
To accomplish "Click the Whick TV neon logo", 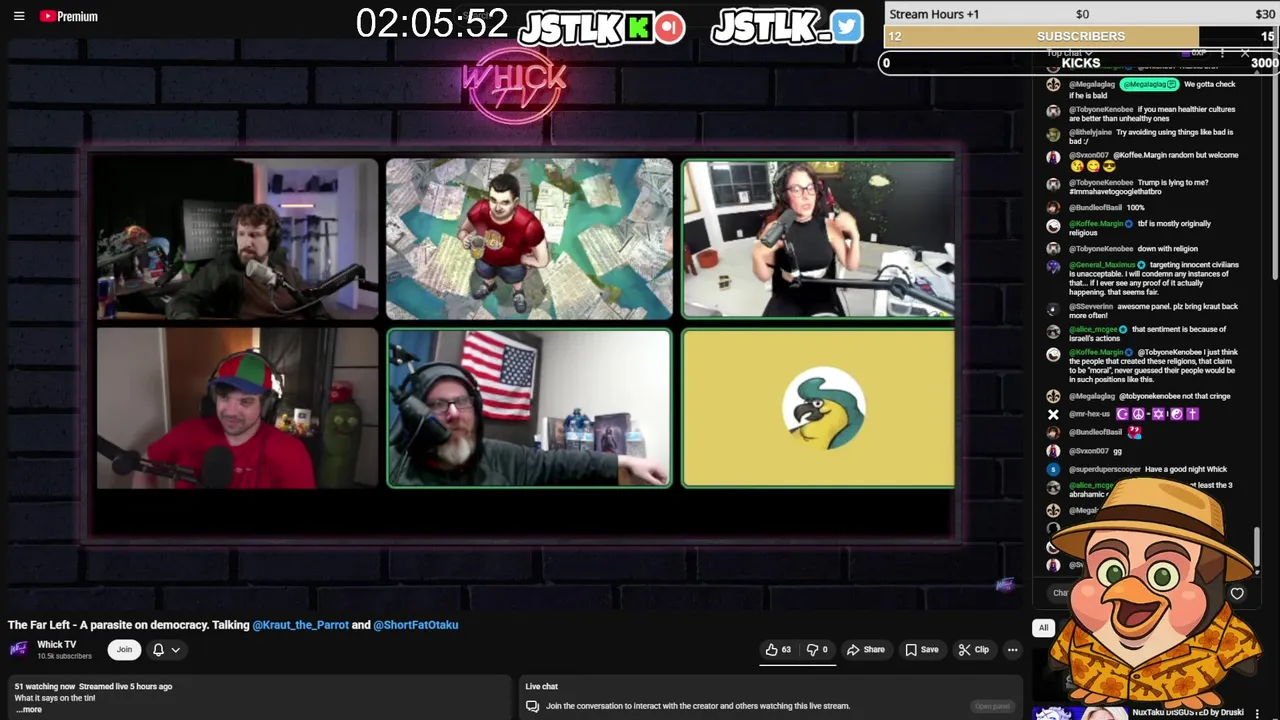I will coord(514,85).
